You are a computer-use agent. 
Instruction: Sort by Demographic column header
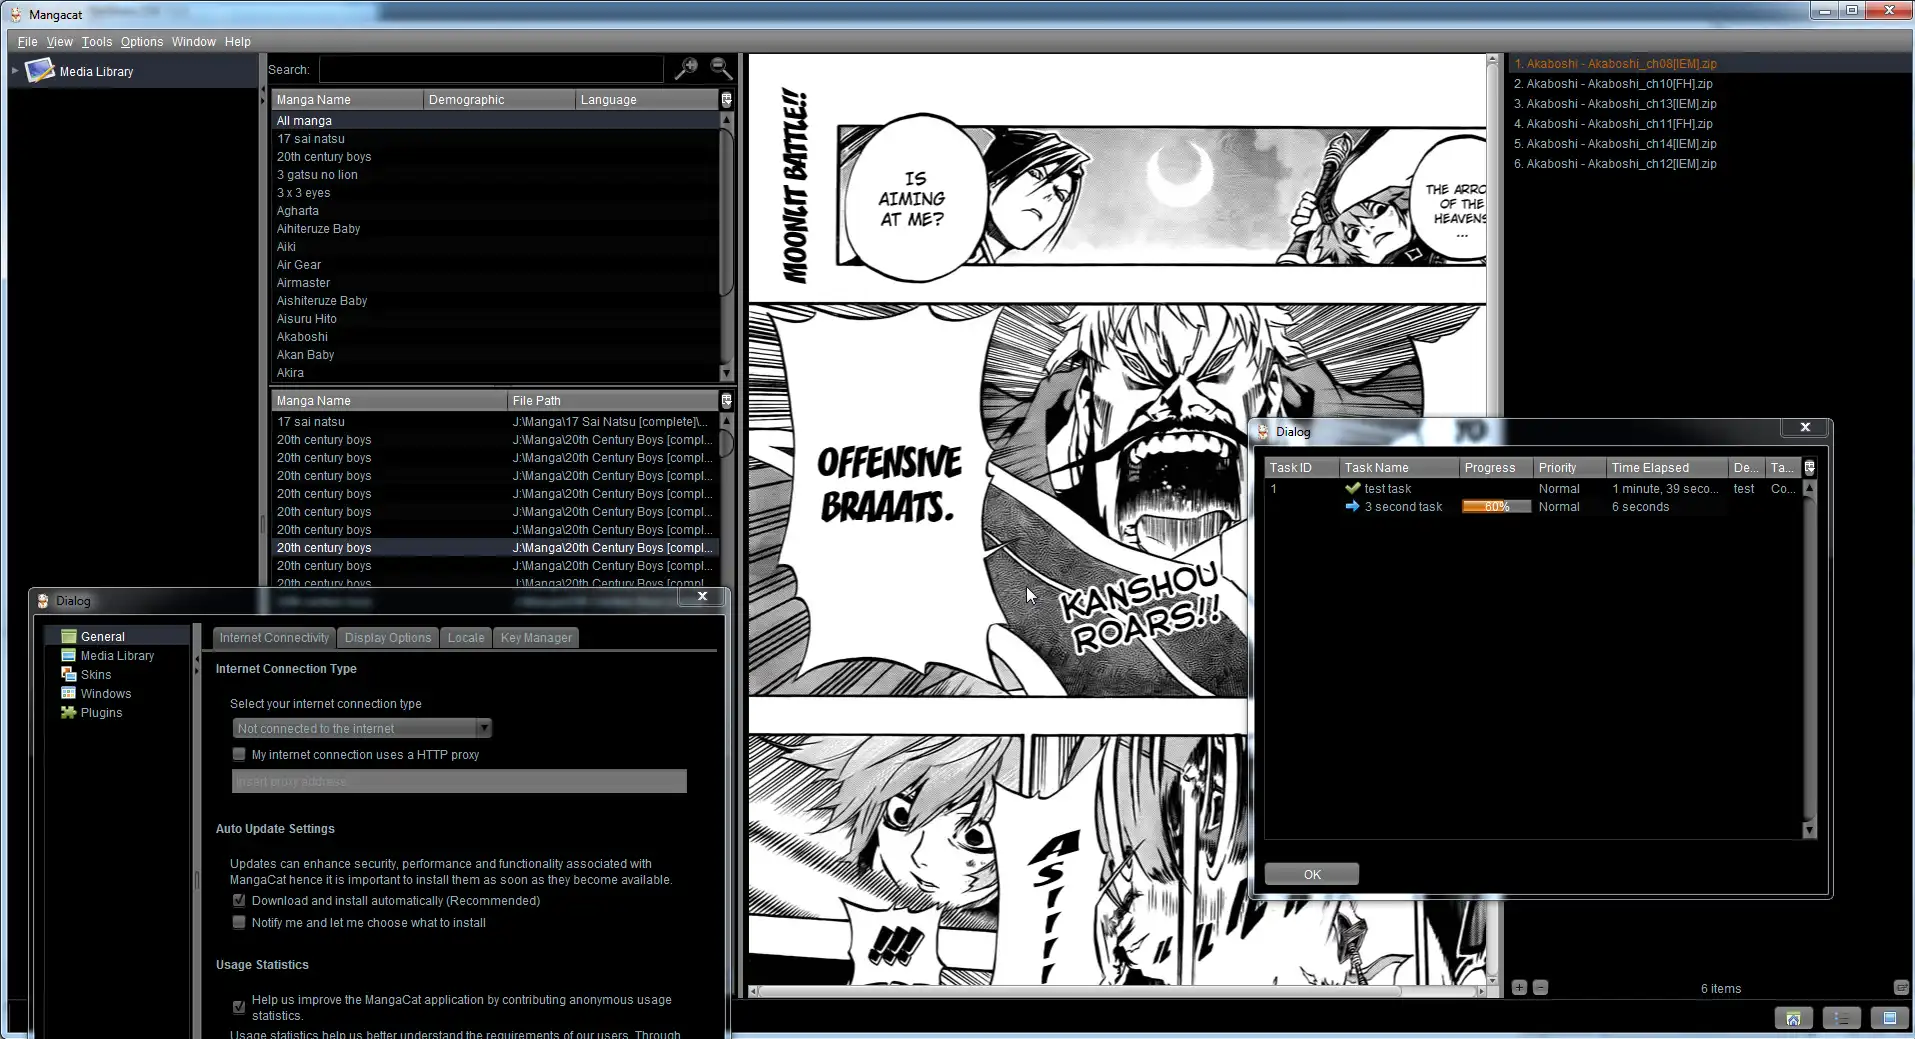coord(499,99)
